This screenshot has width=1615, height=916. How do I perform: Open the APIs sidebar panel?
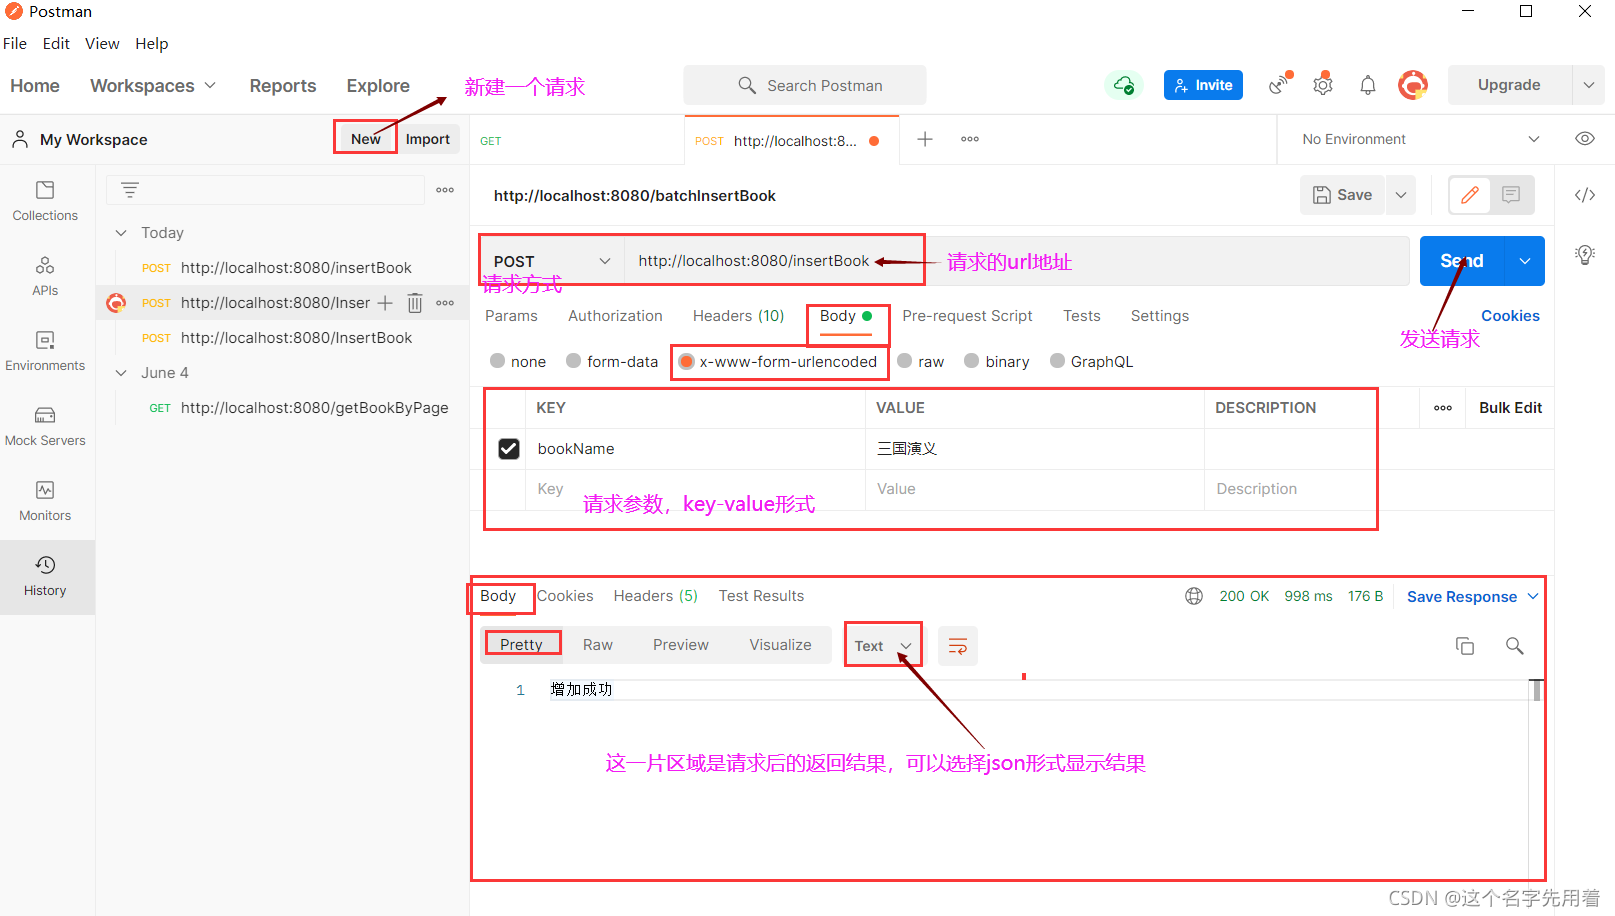pyautogui.click(x=45, y=276)
